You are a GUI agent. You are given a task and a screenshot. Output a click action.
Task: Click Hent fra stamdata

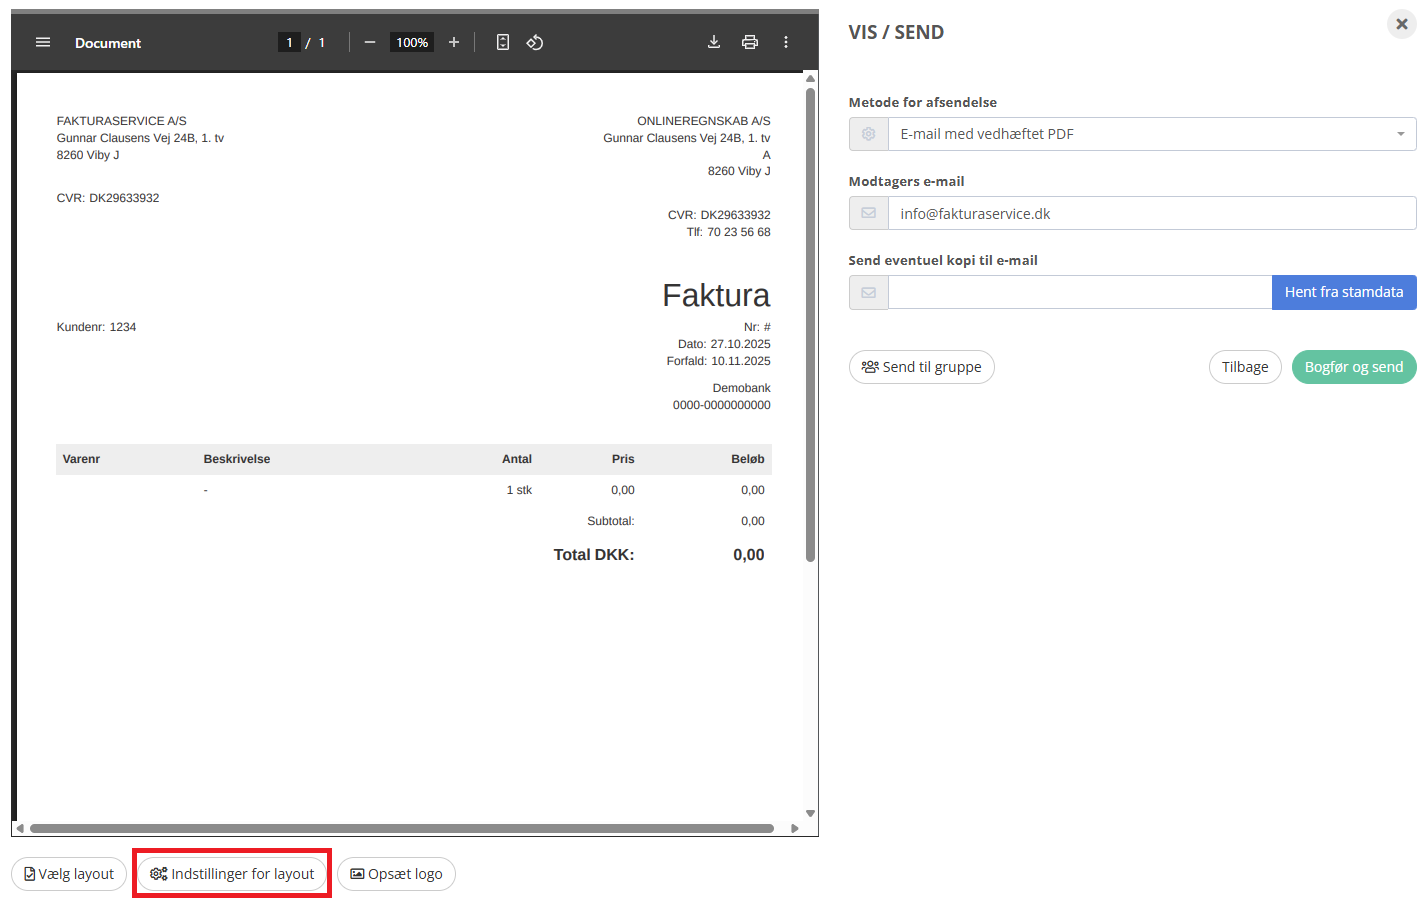1344,292
